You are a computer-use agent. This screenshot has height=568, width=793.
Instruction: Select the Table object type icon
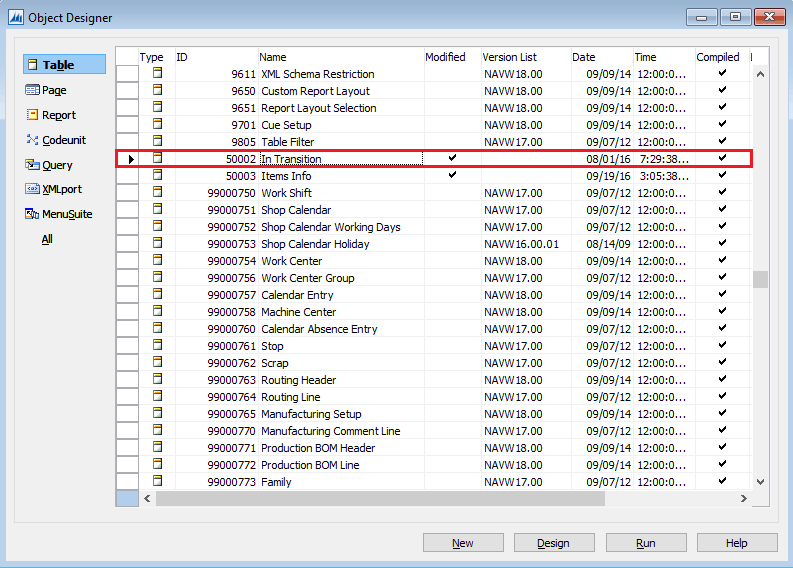(33, 65)
